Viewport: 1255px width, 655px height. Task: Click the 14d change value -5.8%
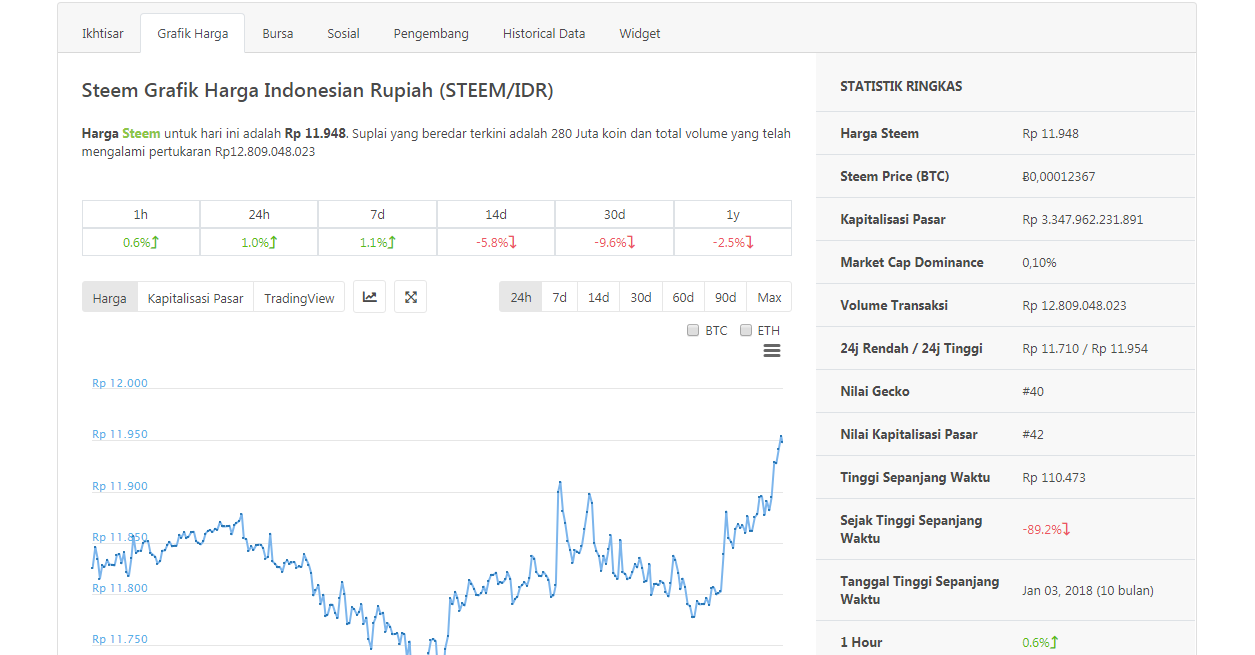pos(496,242)
